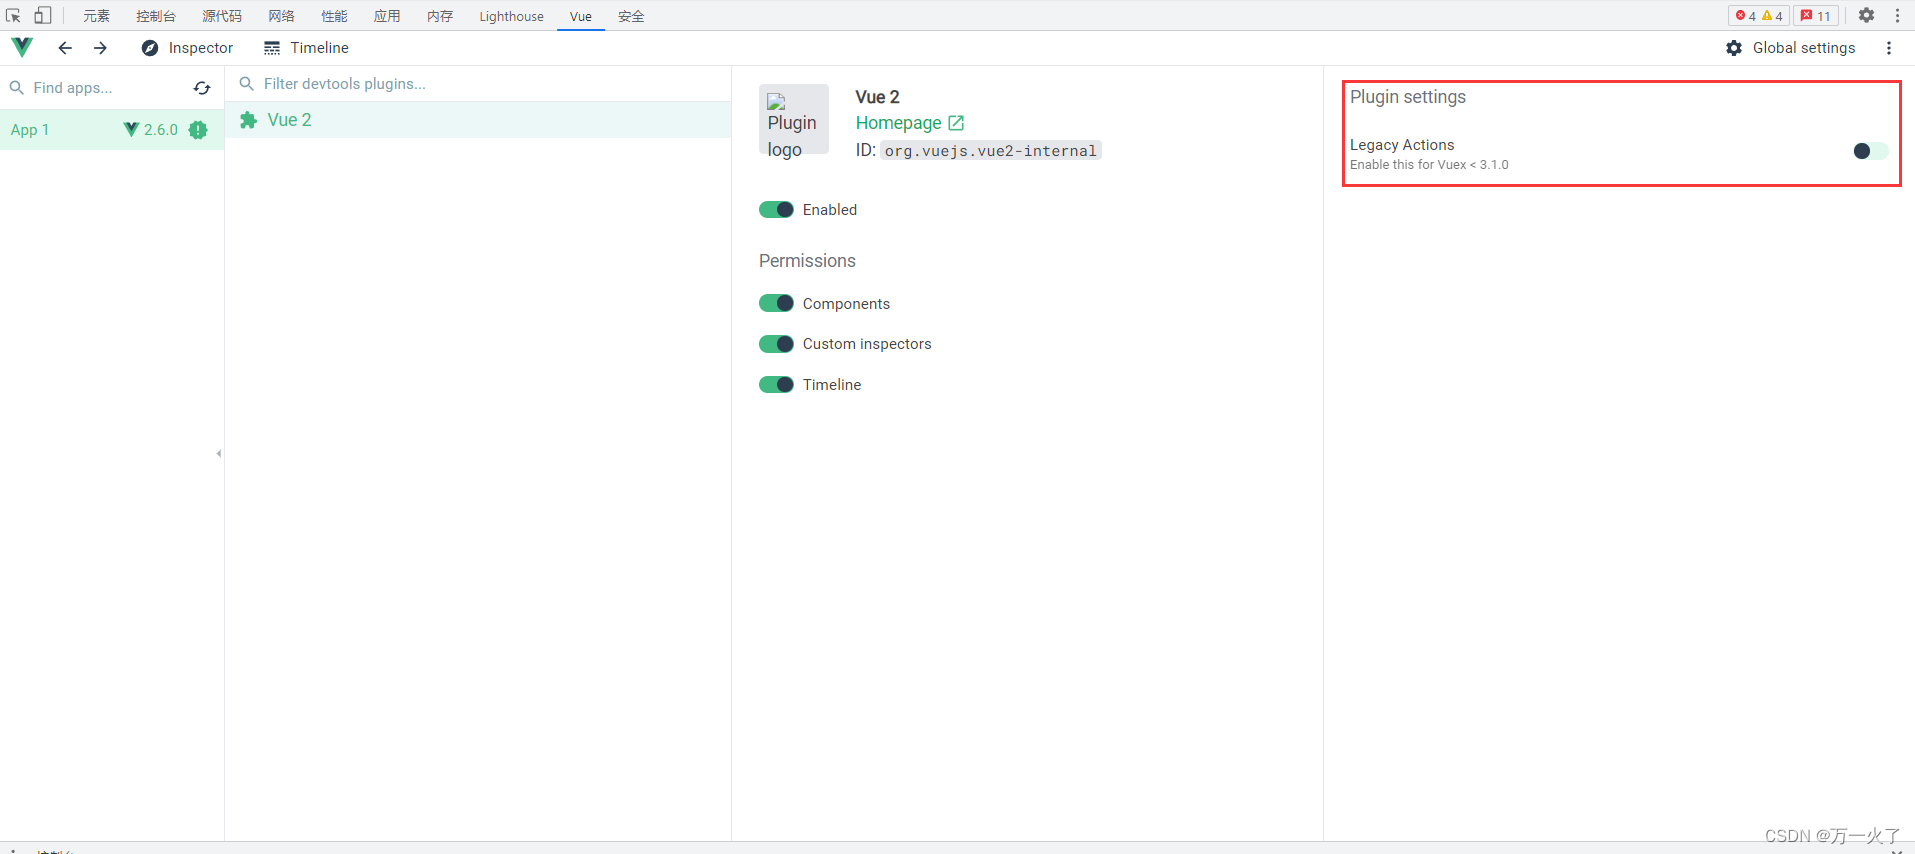
Task: Collapse the apps sidebar handle arrow
Action: tap(218, 453)
